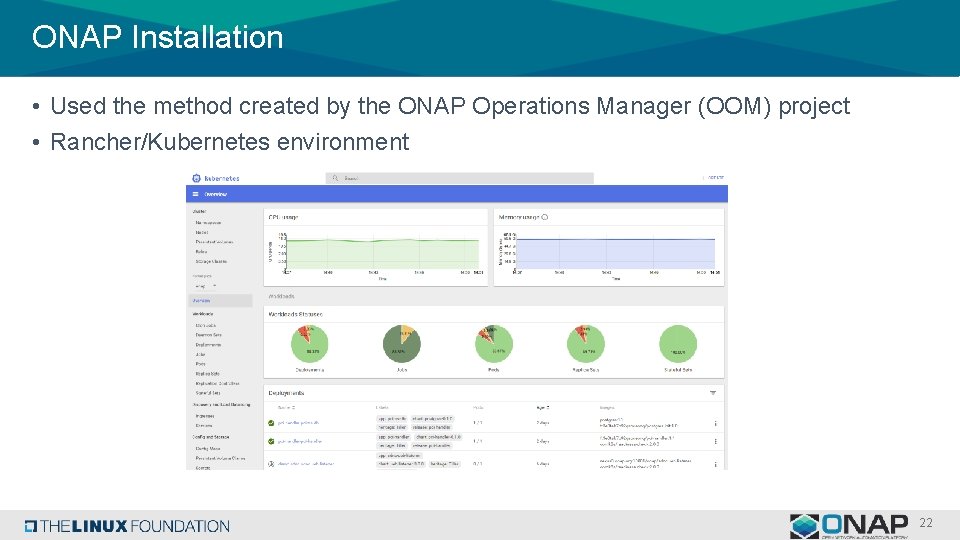This screenshot has height=540, width=960.
Task: Click the Config and Storage sidebar heading
Action: [x=211, y=437]
